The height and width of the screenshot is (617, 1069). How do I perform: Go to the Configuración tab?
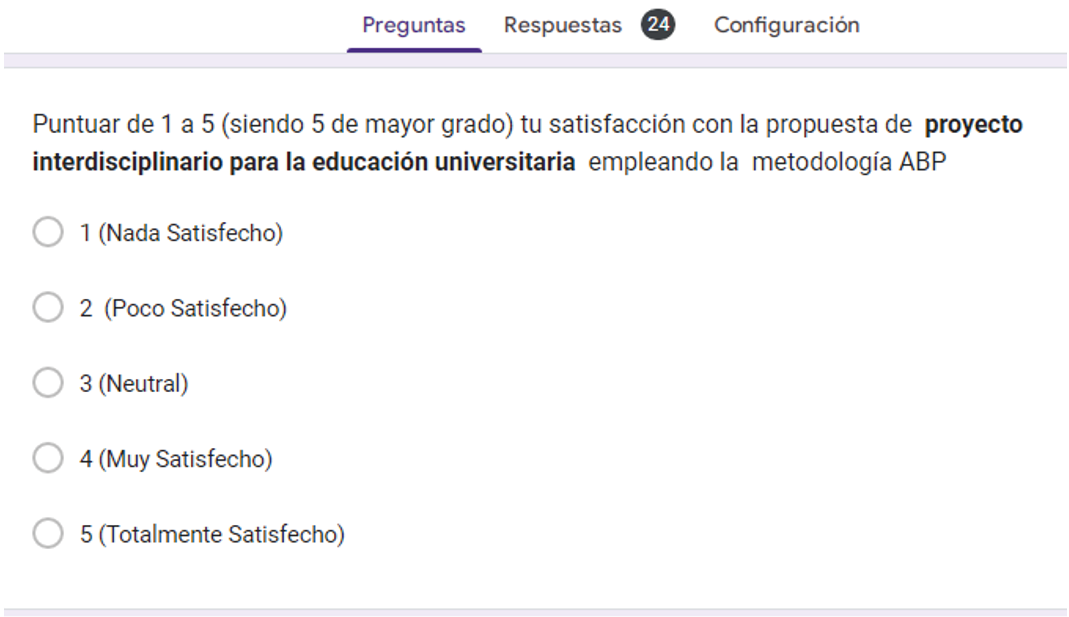click(x=786, y=25)
